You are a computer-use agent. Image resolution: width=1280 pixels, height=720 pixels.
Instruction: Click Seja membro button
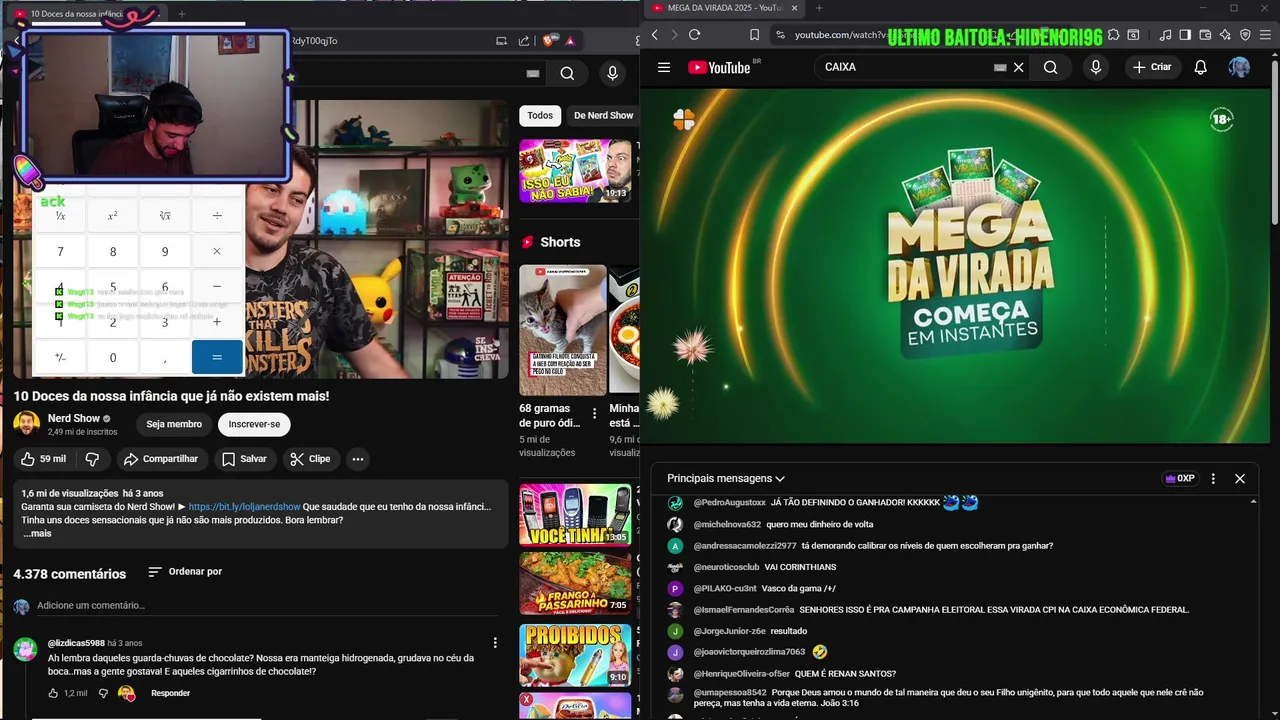(x=174, y=424)
